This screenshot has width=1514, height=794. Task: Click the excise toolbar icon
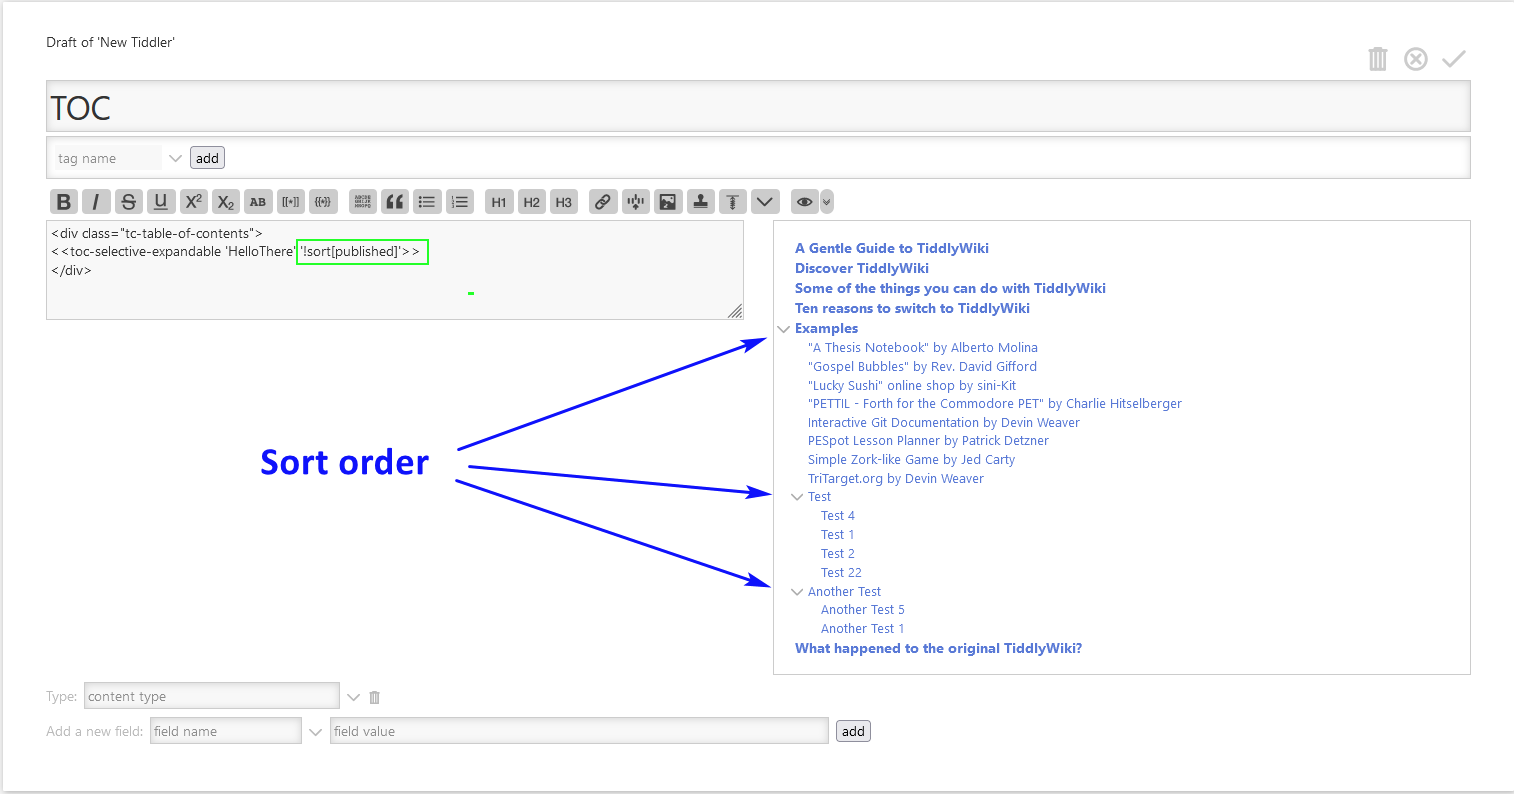pyautogui.click(x=636, y=202)
